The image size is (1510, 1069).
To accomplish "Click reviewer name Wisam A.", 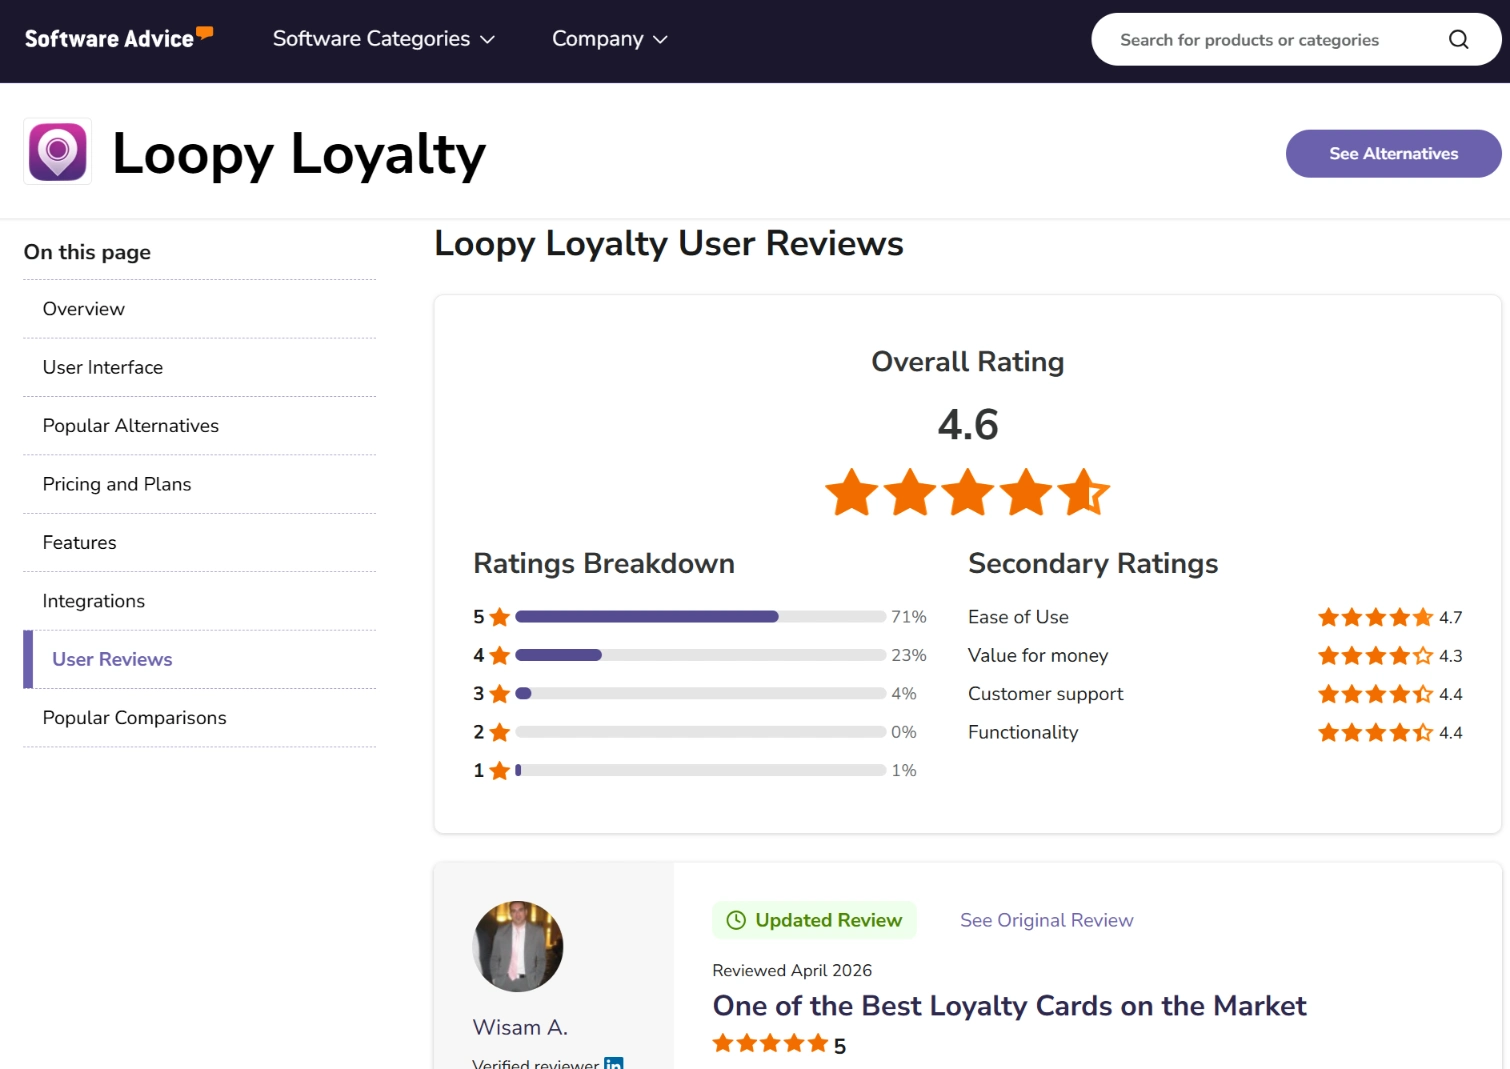I will coord(520,1028).
